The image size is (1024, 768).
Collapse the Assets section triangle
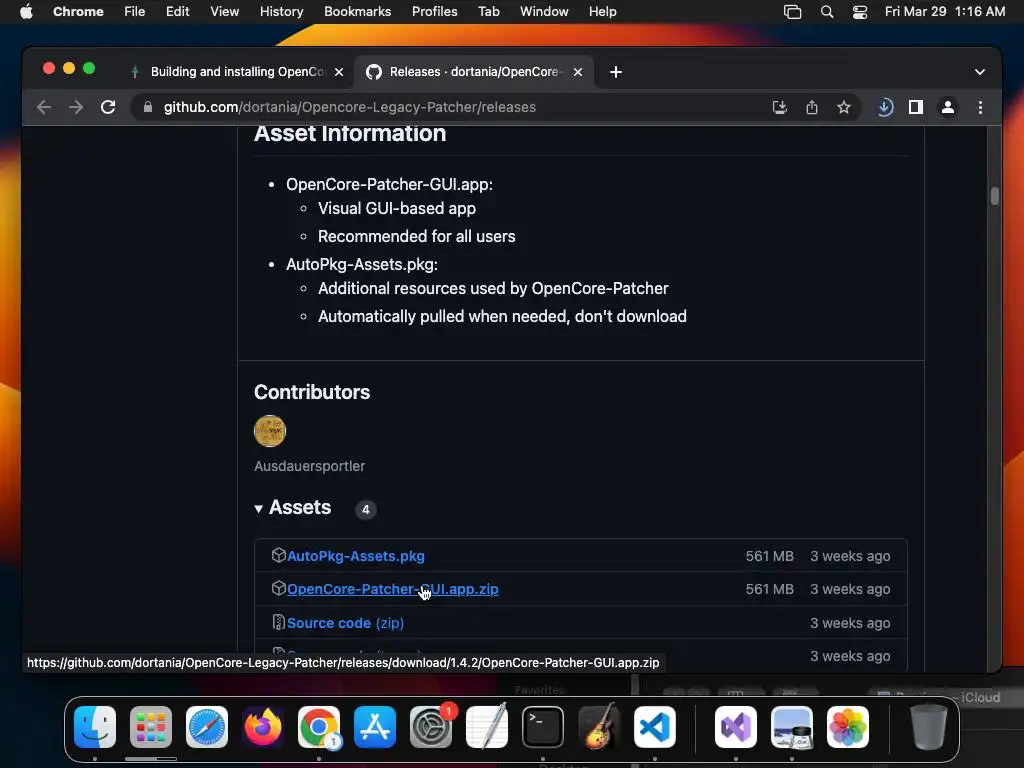pyautogui.click(x=259, y=509)
